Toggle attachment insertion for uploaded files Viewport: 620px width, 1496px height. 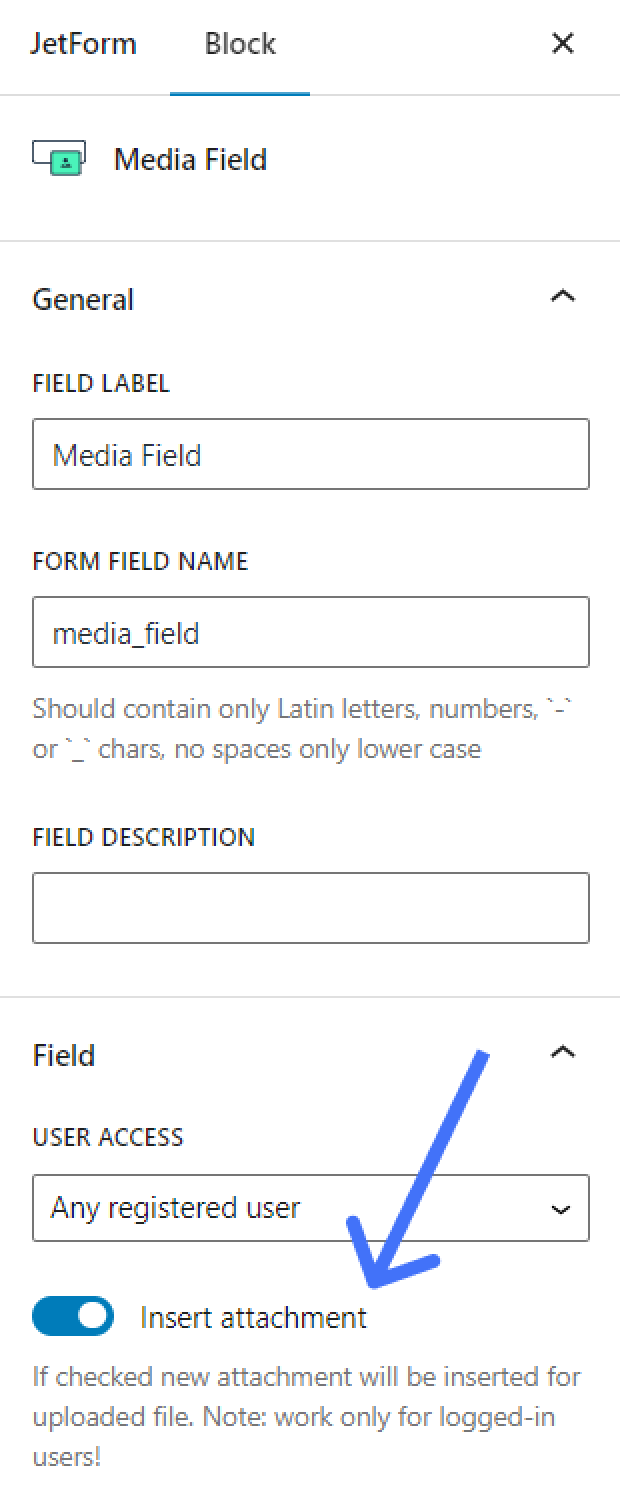(x=73, y=1316)
